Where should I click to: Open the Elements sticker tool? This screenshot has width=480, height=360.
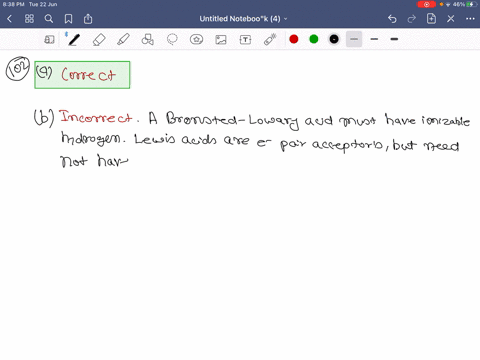[x=196, y=40]
